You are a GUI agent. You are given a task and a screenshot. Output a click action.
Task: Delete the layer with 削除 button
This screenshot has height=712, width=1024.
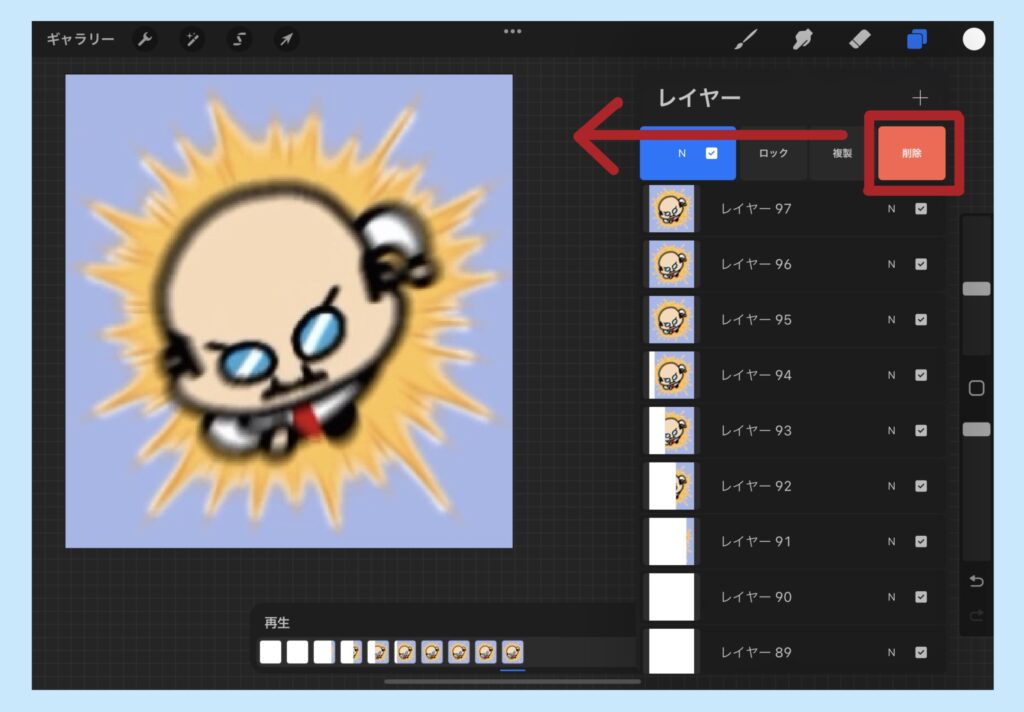point(912,153)
